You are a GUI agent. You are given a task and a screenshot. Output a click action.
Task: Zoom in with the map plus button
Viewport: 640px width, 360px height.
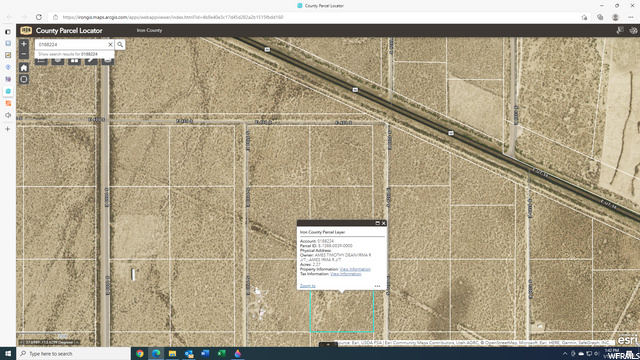tap(24, 44)
